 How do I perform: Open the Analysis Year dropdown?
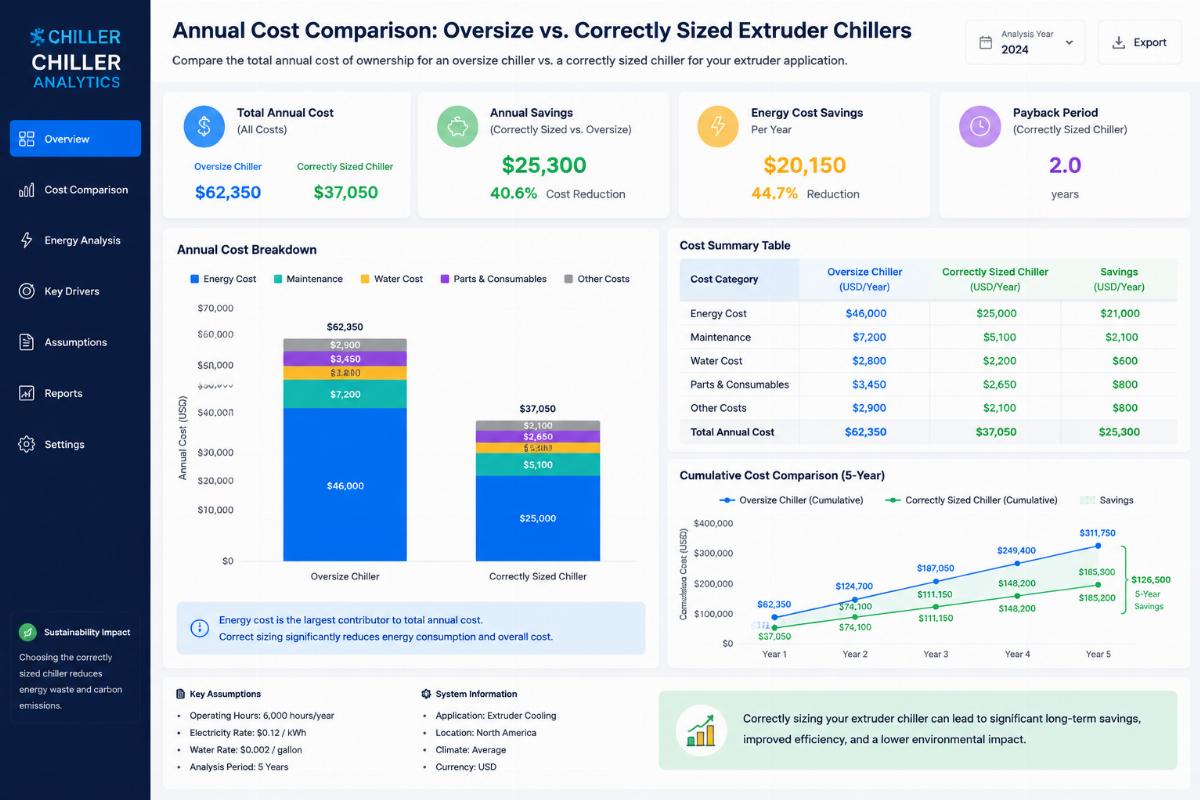tap(1025, 42)
